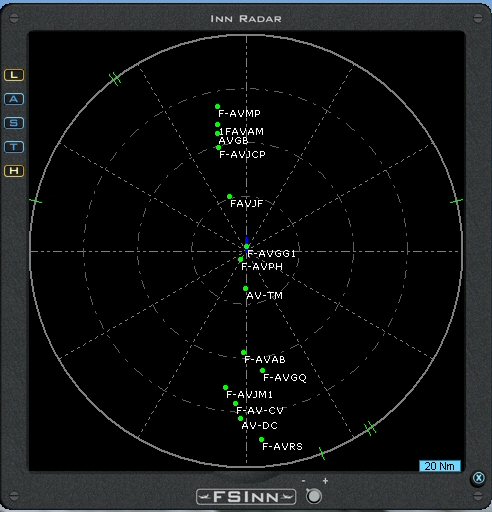492x512 pixels.
Task: Toggle the L button on left panel
Action: coord(14,75)
